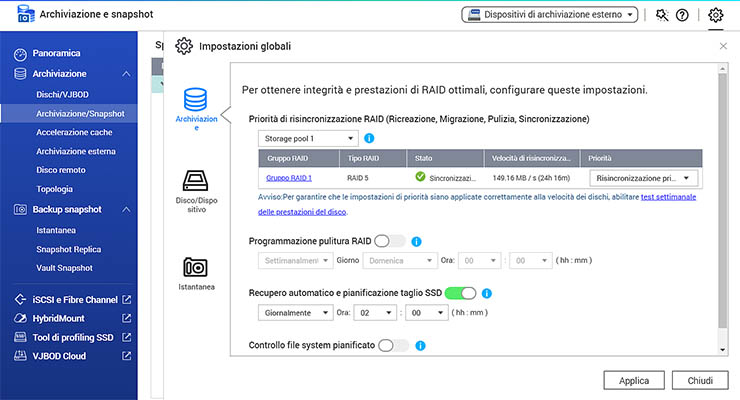
Task: Select the Istantanea camera icon
Action: (x=196, y=267)
